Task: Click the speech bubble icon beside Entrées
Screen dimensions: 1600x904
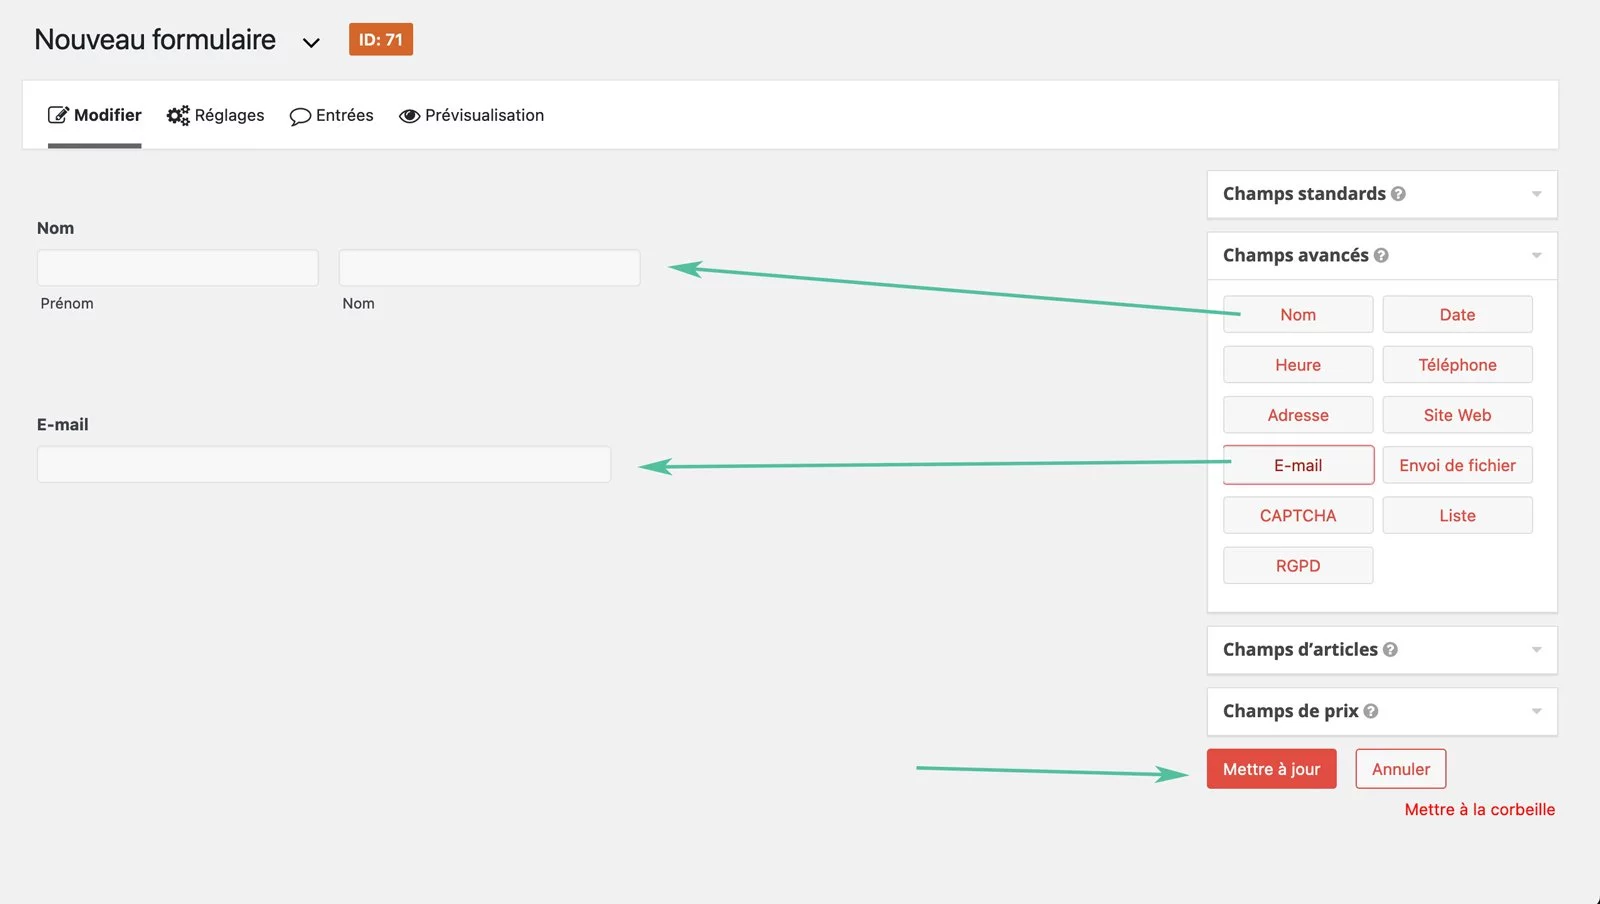Action: coord(299,116)
